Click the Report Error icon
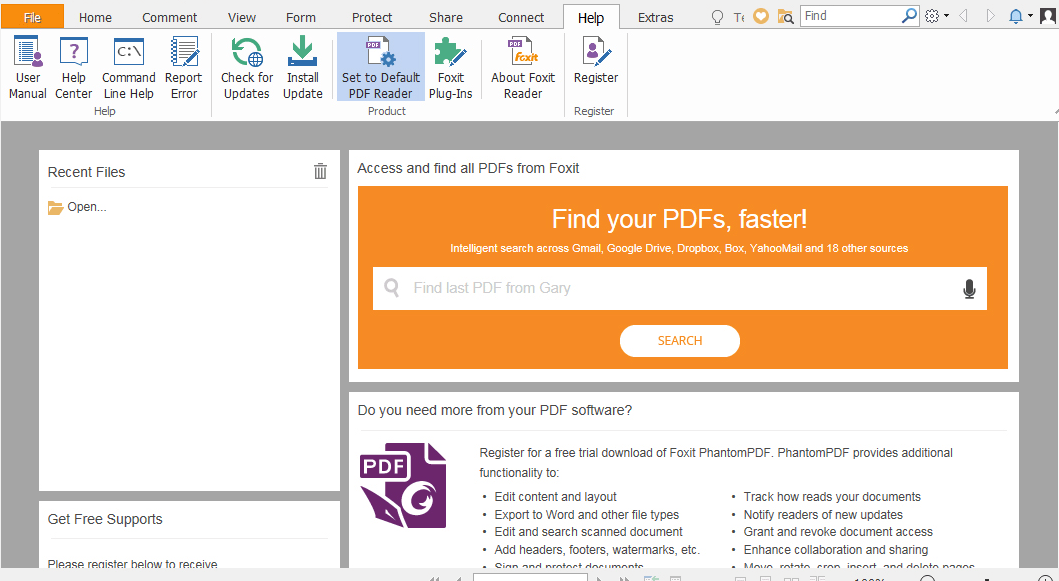The width and height of the screenshot is (1059, 581). click(x=184, y=67)
